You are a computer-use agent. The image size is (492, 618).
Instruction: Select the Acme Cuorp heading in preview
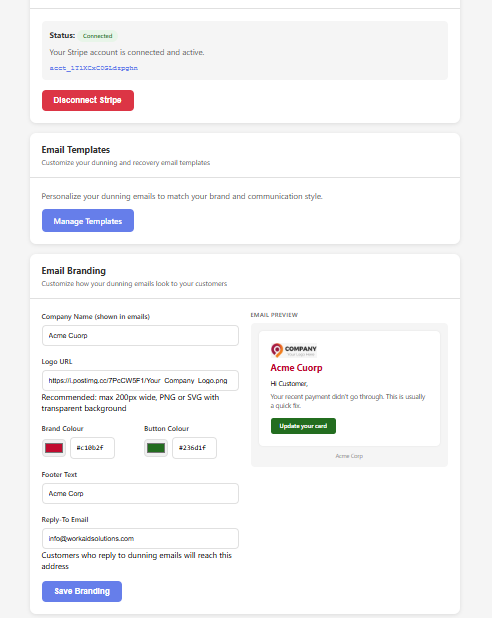[x=296, y=368]
